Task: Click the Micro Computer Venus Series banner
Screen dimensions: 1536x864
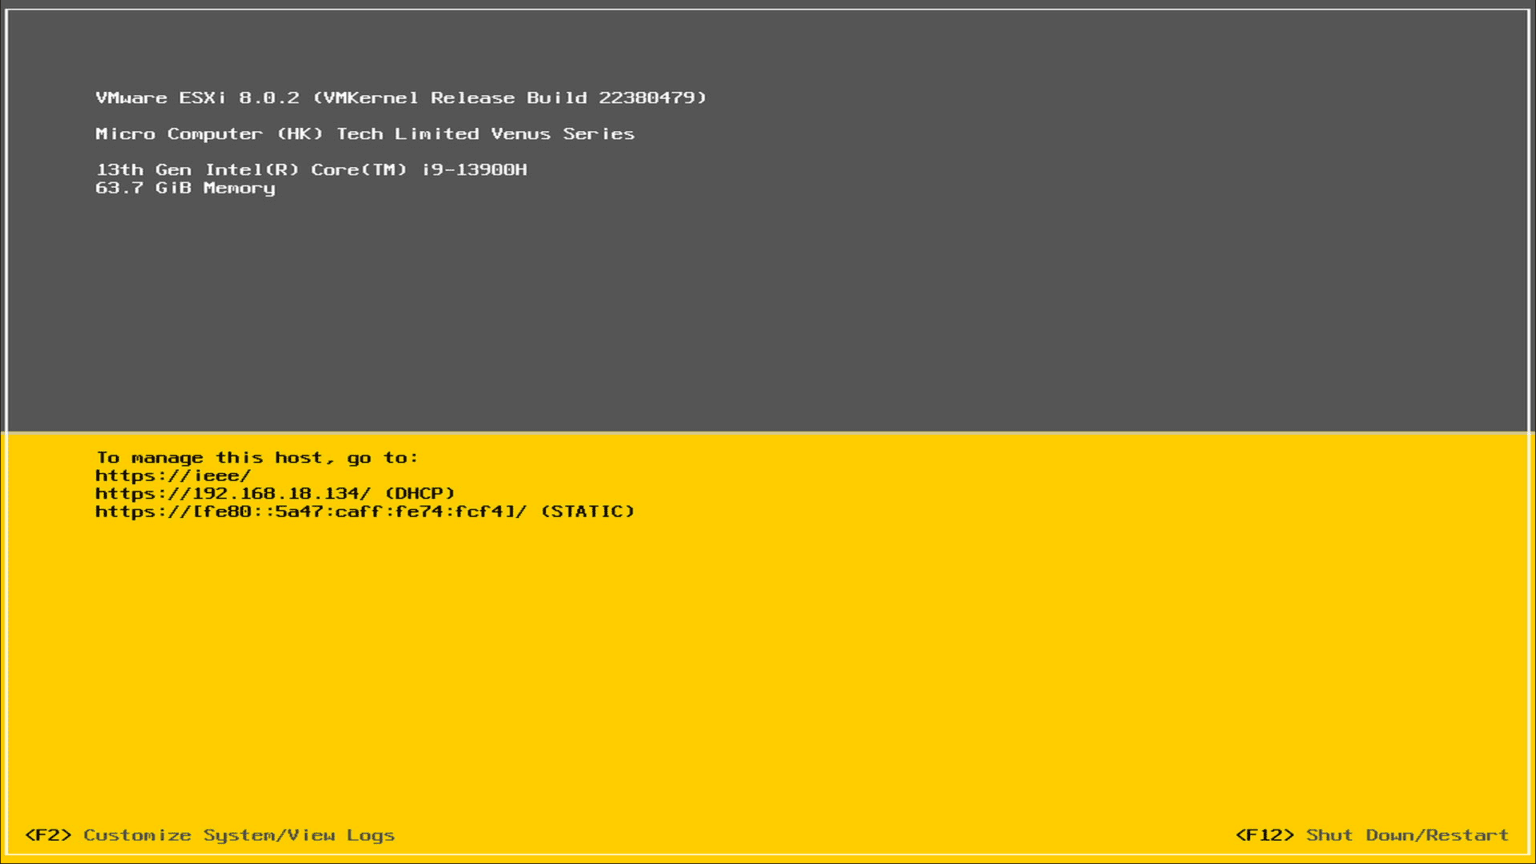Action: [x=365, y=133]
